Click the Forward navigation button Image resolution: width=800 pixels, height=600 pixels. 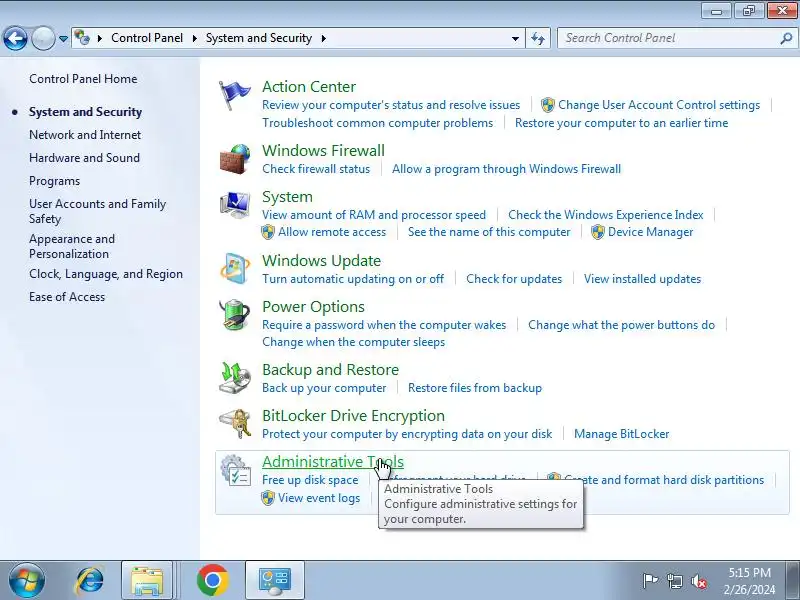coord(43,38)
